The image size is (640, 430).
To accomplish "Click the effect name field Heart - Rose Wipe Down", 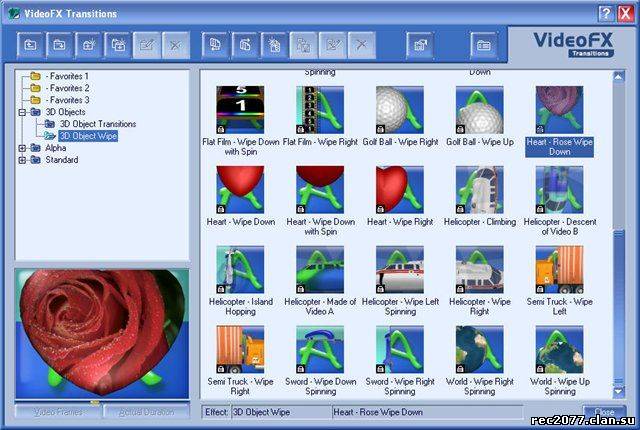I will 427,412.
